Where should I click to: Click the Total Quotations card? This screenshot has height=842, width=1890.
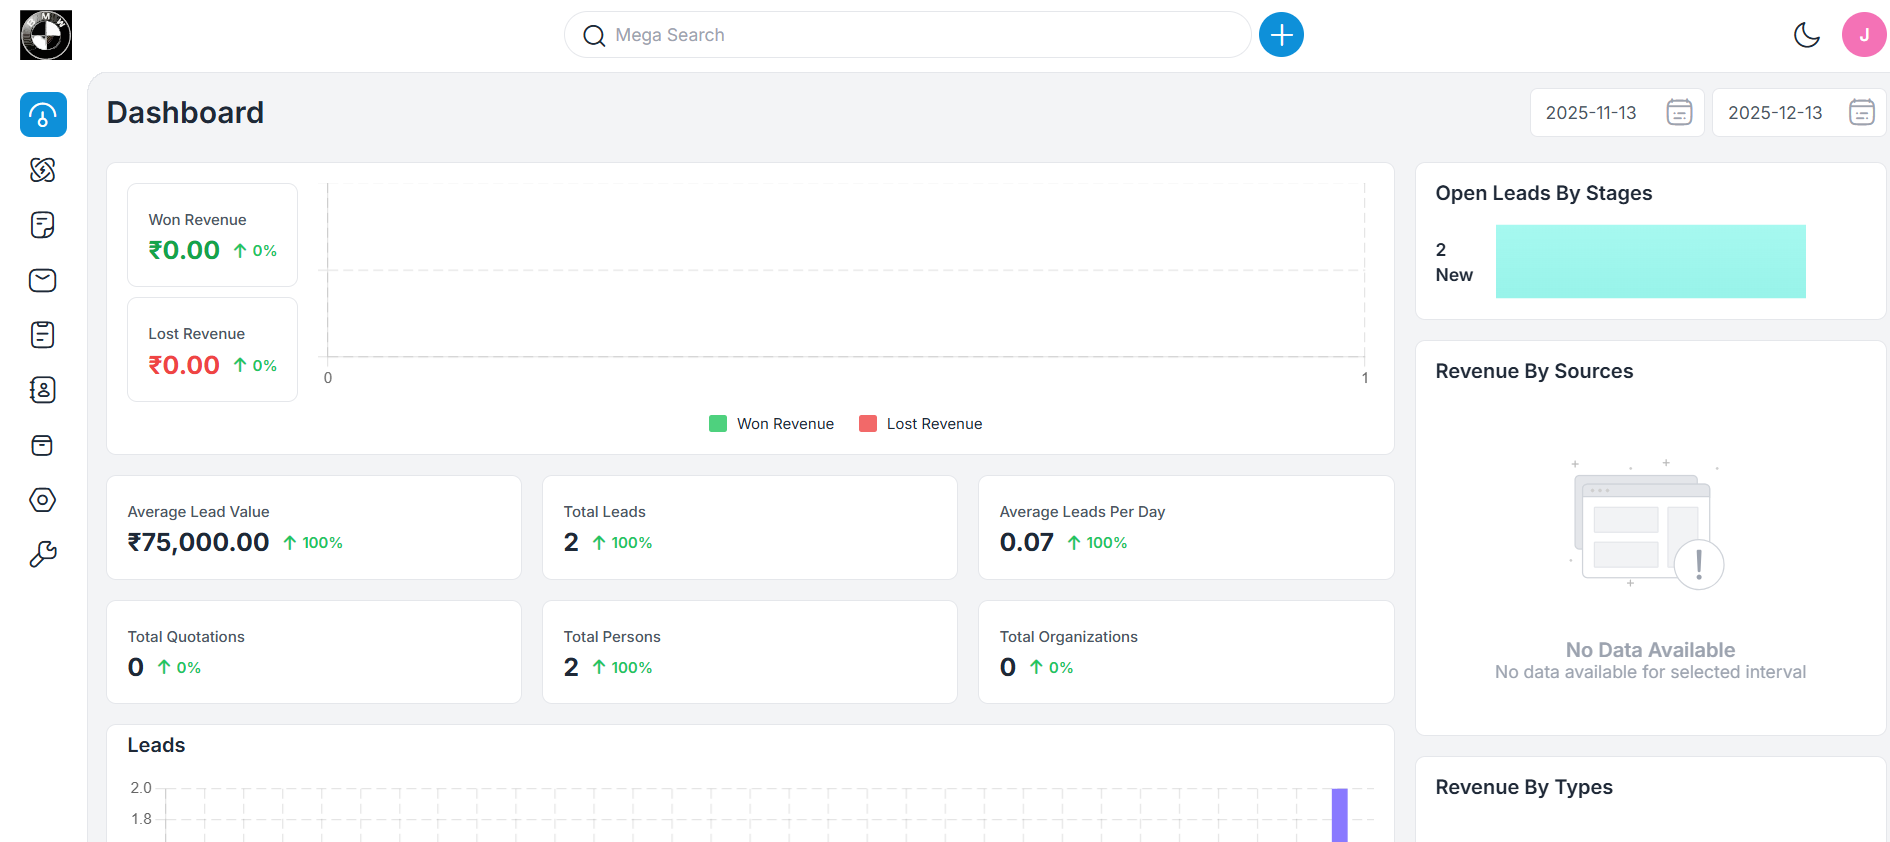[314, 652]
